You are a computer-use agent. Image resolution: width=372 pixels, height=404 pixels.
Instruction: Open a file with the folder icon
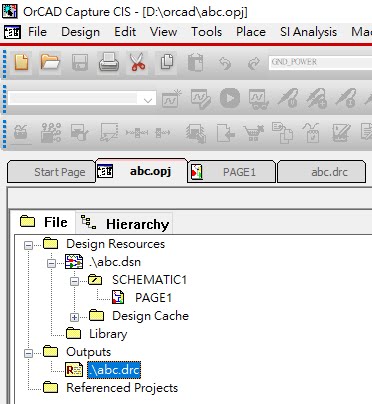[x=50, y=62]
